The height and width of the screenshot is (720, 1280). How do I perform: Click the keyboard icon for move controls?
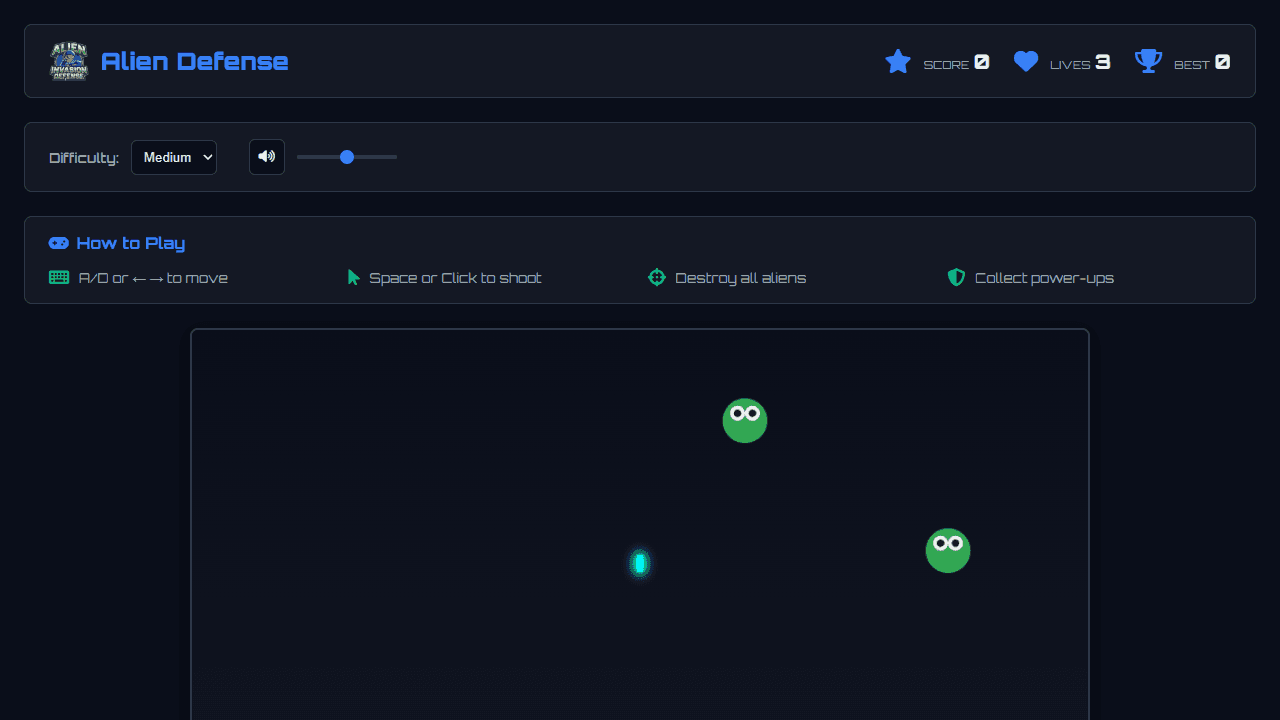[59, 277]
